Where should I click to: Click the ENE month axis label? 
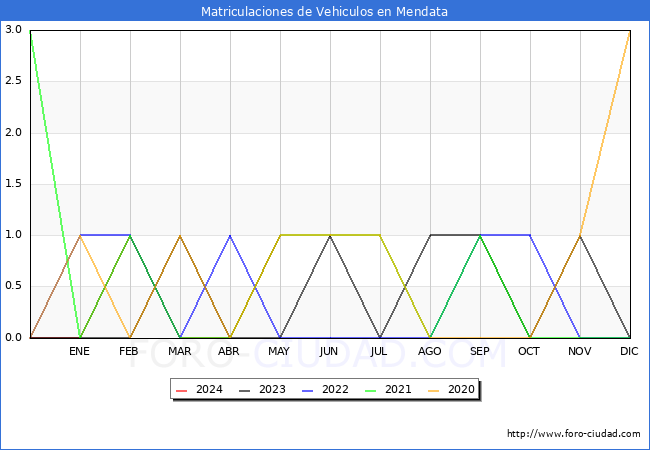(79, 351)
